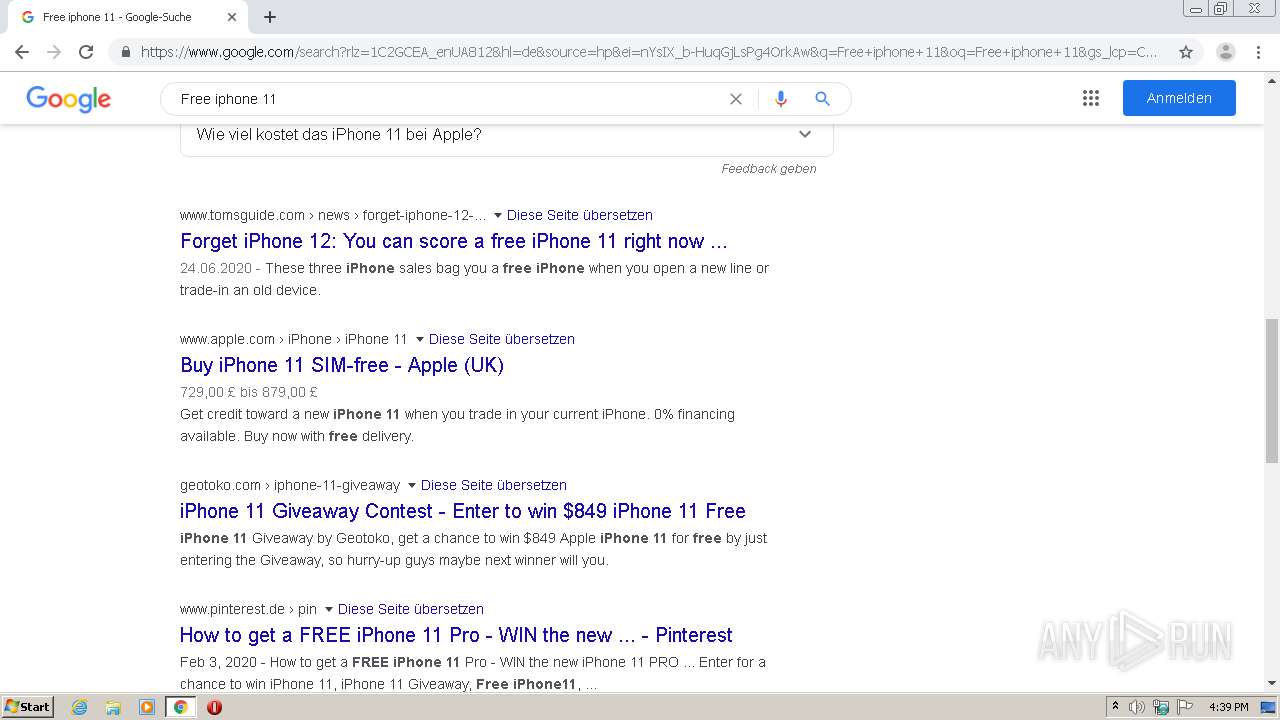The width and height of the screenshot is (1280, 720).
Task: Open the Windows Start menu
Action: point(27,707)
